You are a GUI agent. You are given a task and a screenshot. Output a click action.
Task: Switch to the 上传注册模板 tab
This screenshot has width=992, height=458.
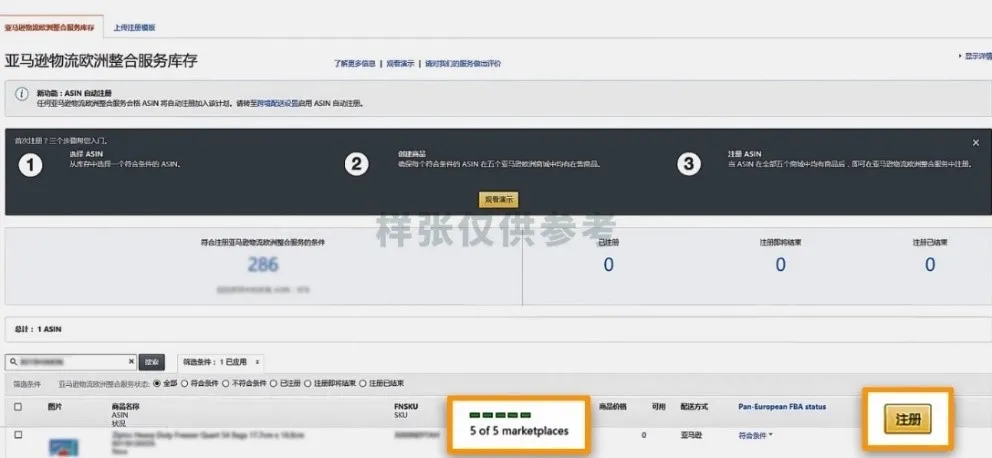(x=134, y=28)
